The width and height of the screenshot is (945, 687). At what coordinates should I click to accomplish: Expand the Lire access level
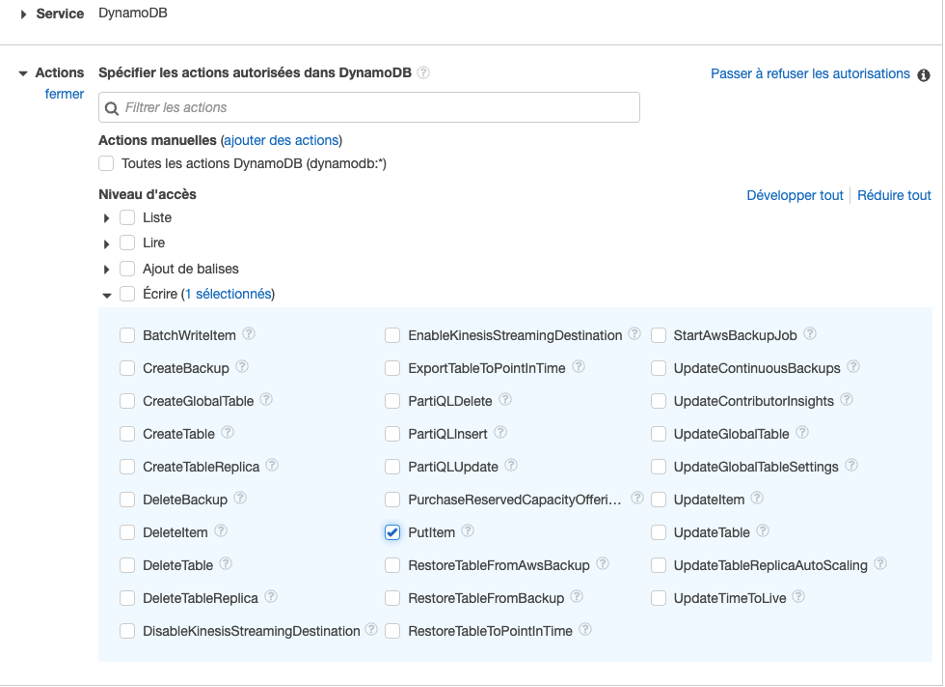[x=107, y=244]
